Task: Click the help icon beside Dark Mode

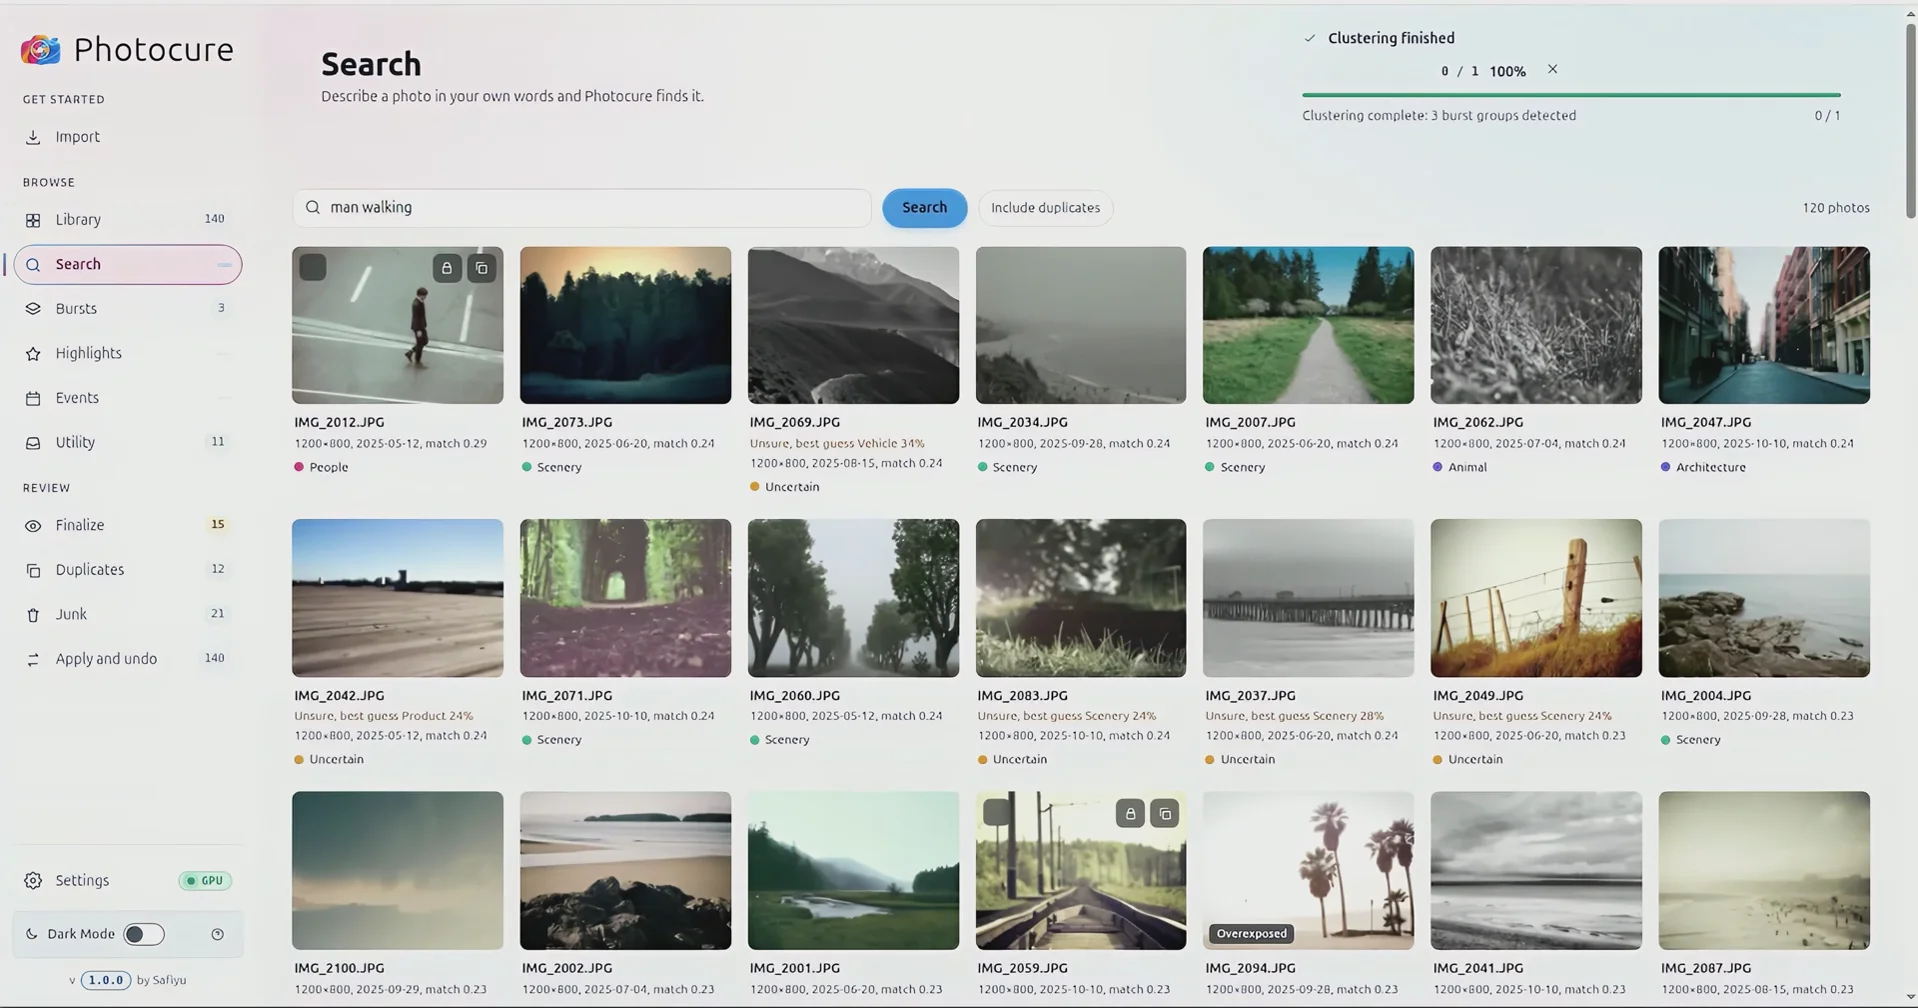Action: tap(218, 934)
